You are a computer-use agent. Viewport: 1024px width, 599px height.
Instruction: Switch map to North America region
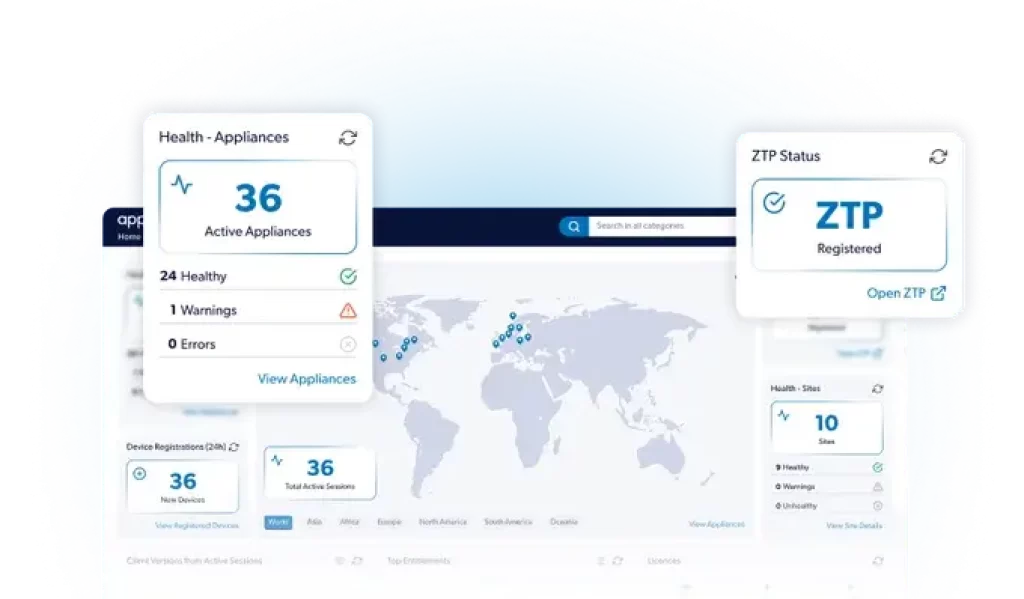442,522
